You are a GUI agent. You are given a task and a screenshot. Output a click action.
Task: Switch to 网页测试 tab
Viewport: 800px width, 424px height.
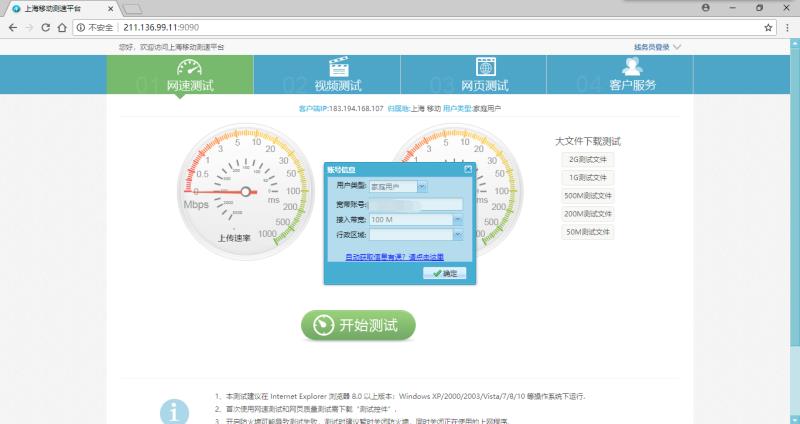click(473, 74)
